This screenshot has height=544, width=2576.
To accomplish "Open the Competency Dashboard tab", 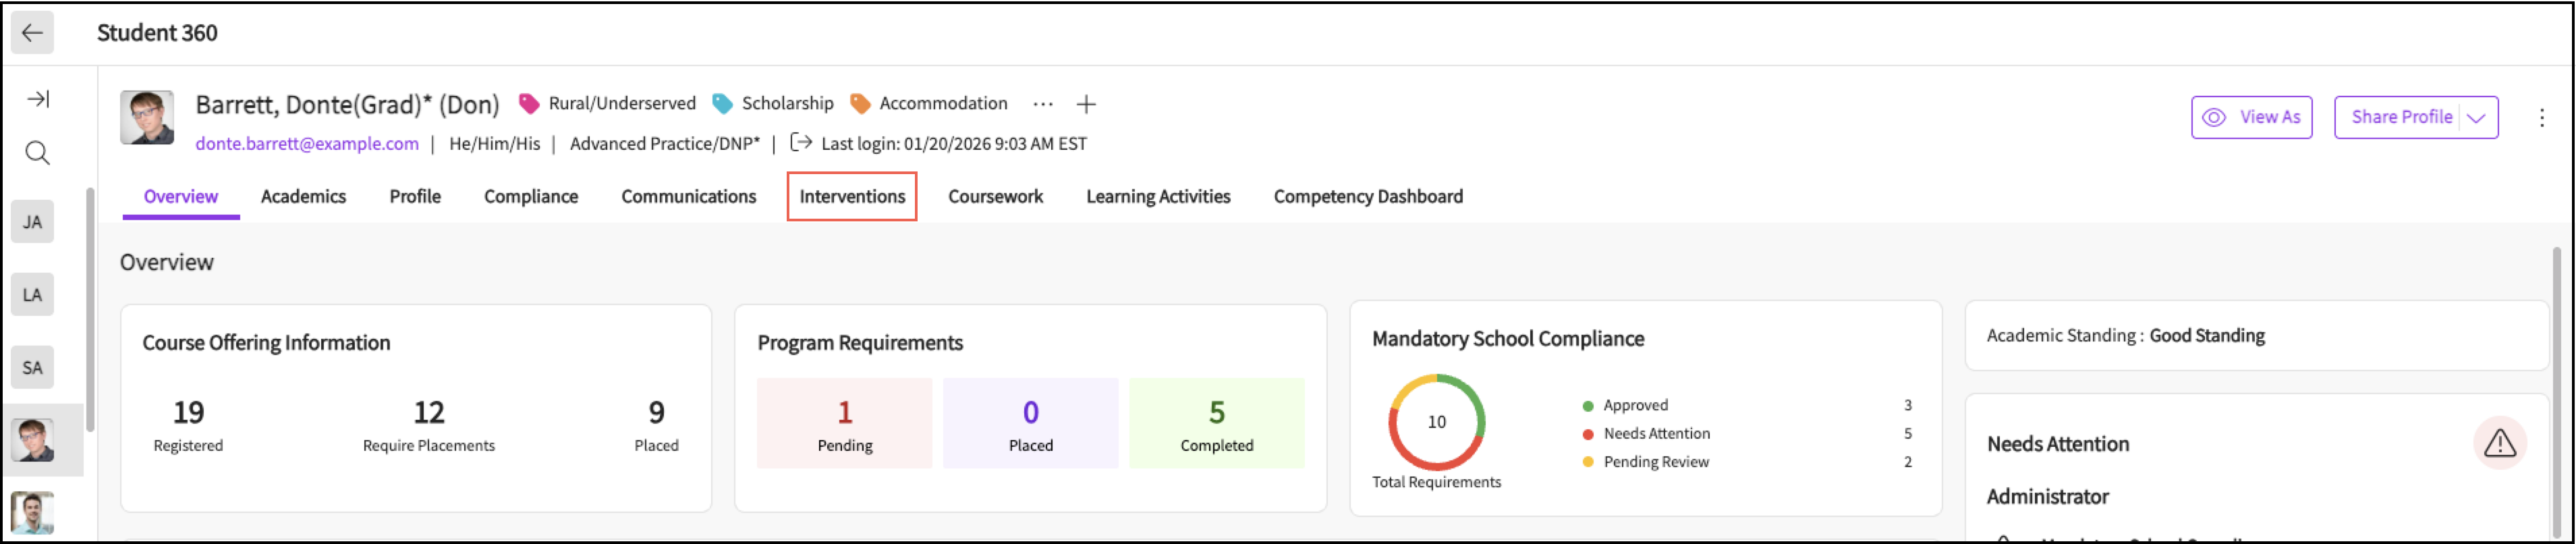I will click(1367, 197).
